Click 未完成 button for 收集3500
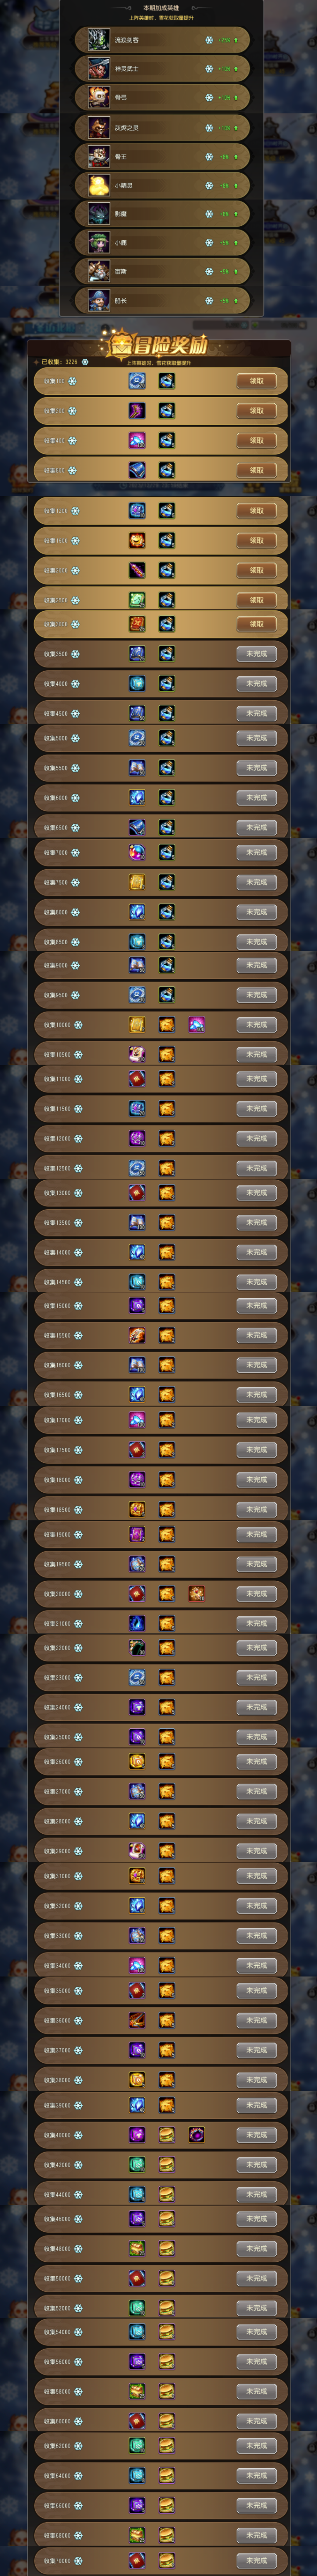 click(256, 654)
